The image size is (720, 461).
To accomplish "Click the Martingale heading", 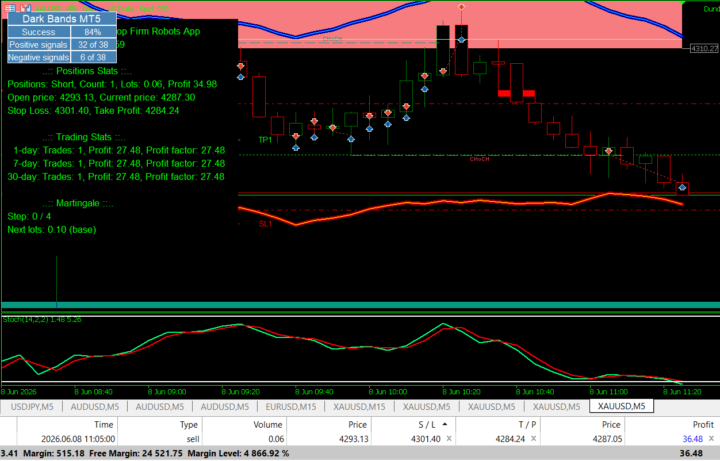I will point(78,203).
